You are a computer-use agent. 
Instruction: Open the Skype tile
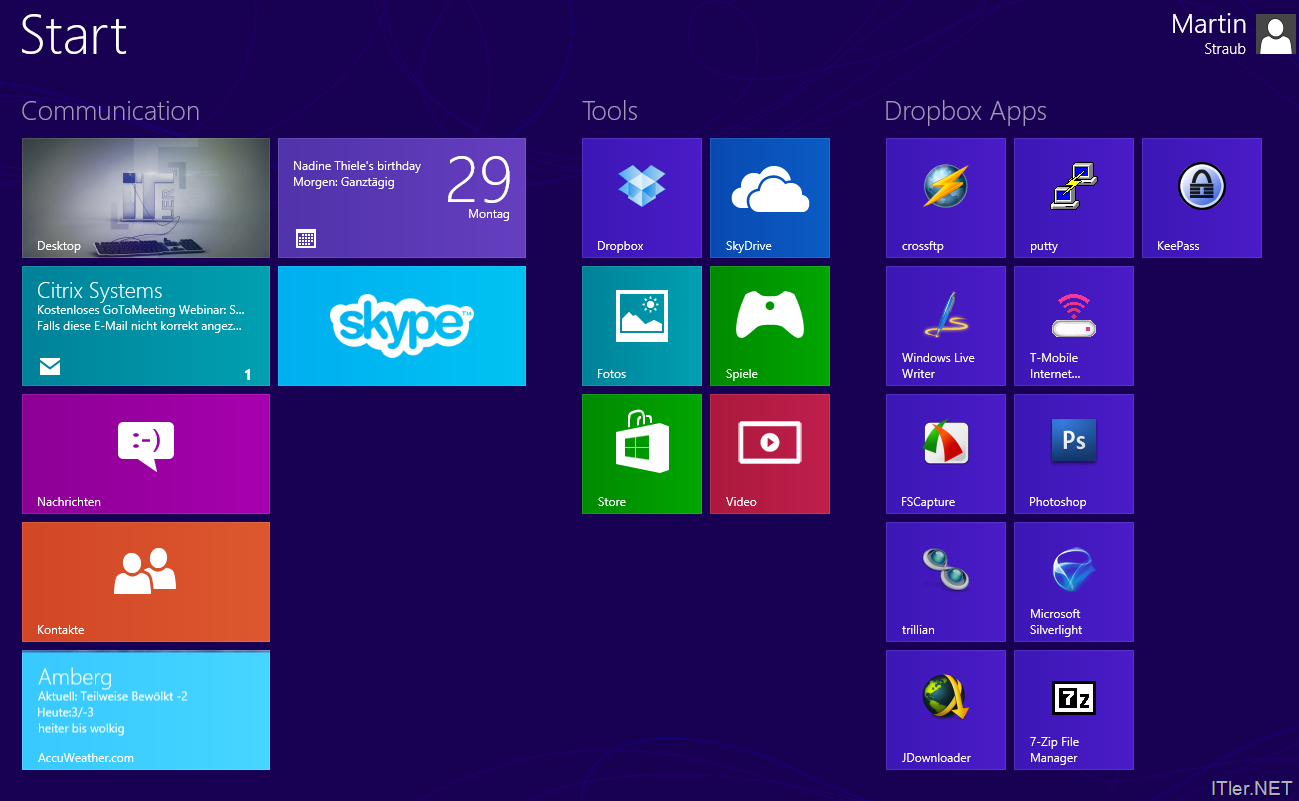(401, 326)
